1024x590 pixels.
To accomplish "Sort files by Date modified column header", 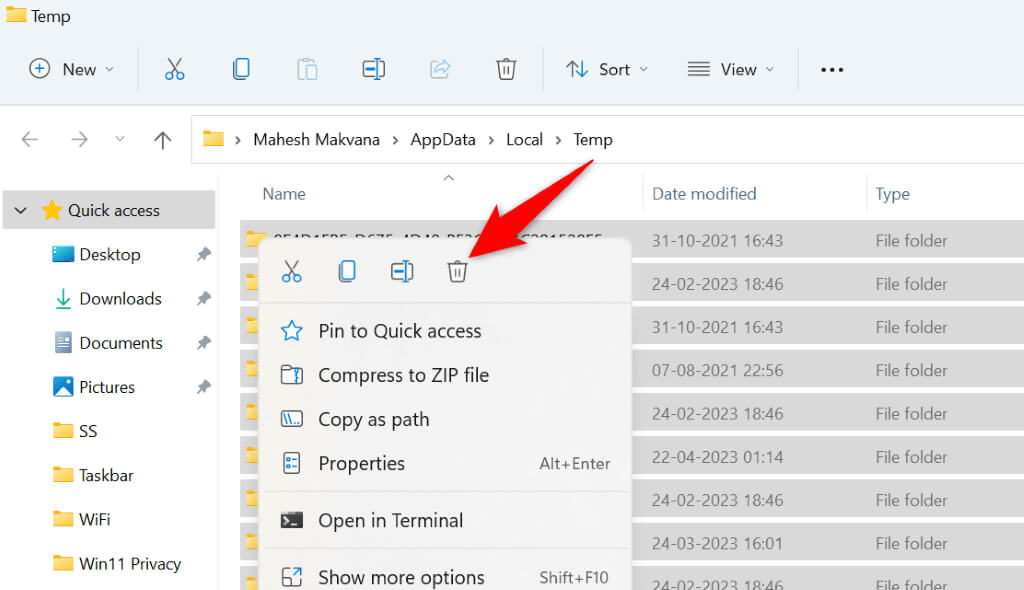I will pyautogui.click(x=704, y=194).
